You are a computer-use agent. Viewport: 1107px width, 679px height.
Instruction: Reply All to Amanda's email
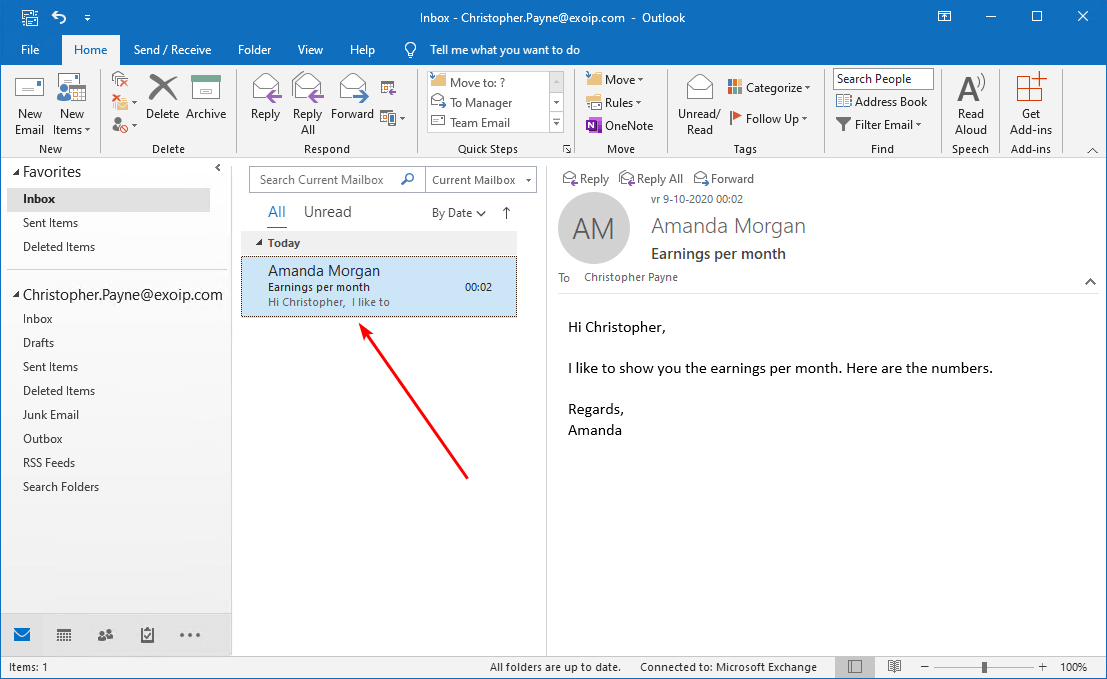point(651,178)
